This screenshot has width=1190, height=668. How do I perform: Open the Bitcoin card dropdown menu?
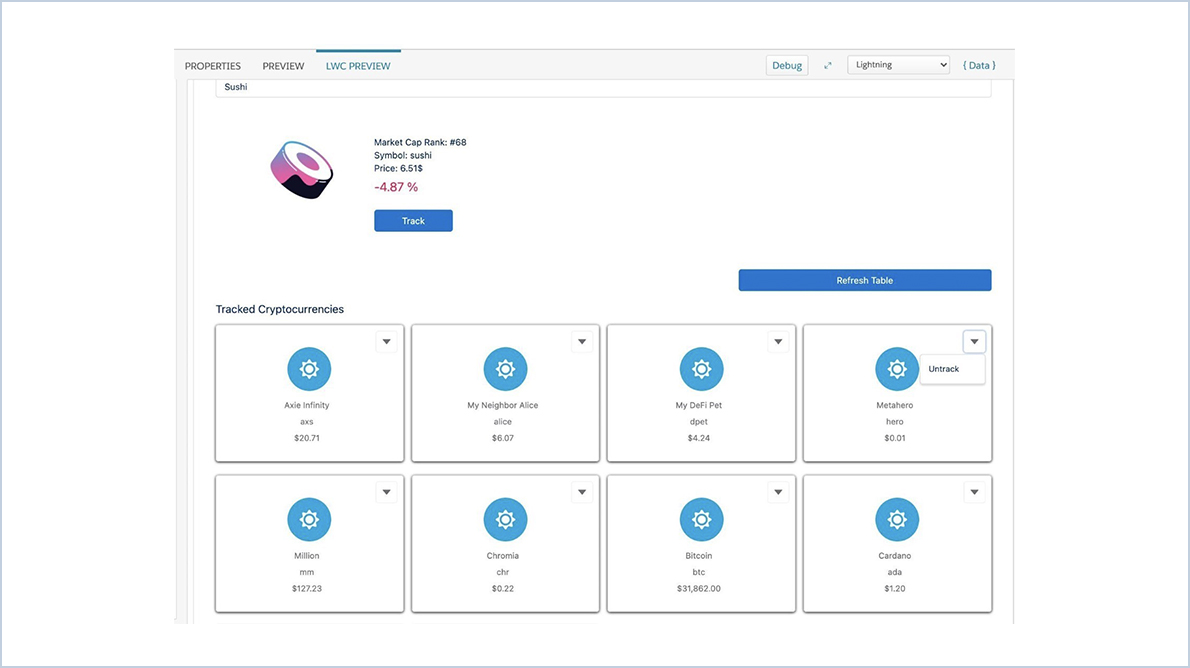pos(778,491)
